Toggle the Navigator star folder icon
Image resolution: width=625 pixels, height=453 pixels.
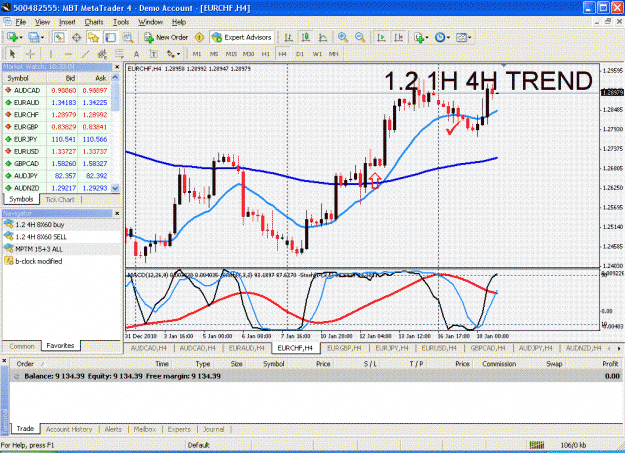[x=93, y=37]
